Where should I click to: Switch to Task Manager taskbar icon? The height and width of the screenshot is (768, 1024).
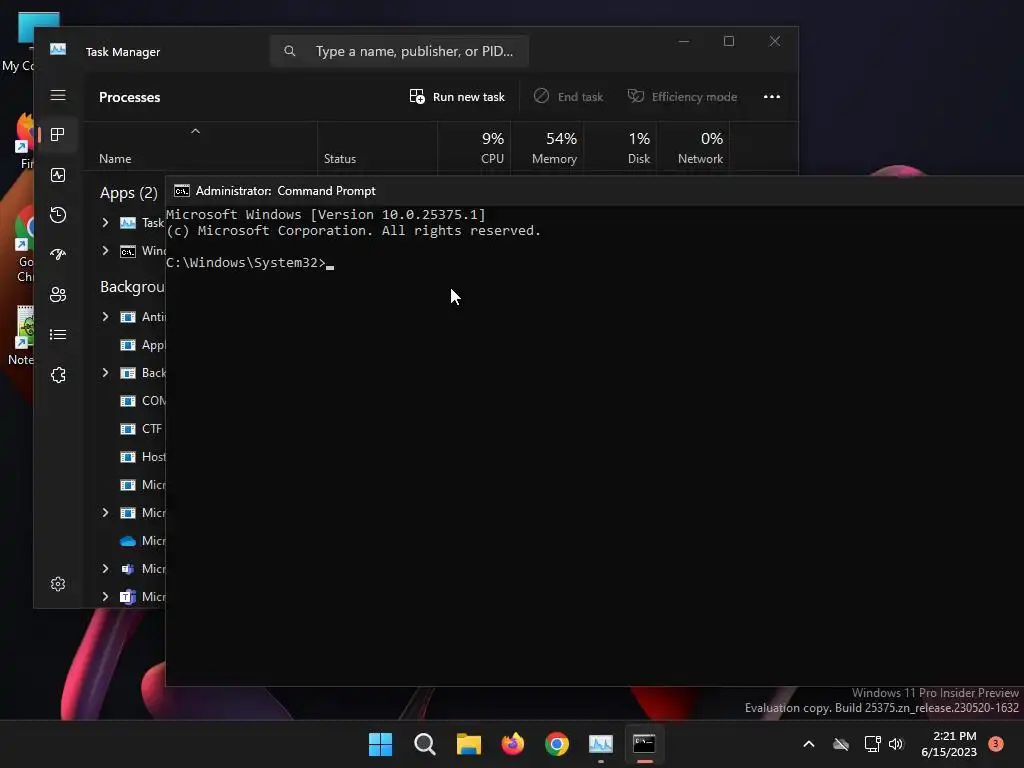point(601,744)
